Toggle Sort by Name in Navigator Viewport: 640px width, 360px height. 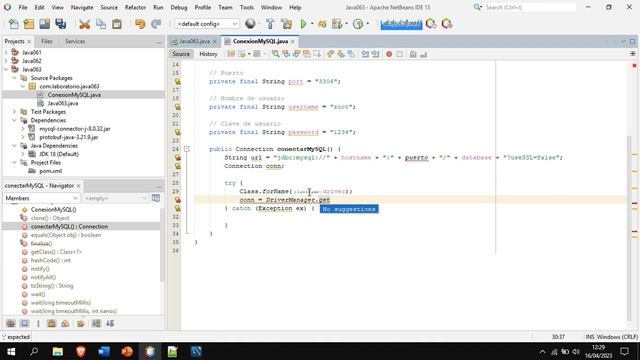(x=96, y=323)
